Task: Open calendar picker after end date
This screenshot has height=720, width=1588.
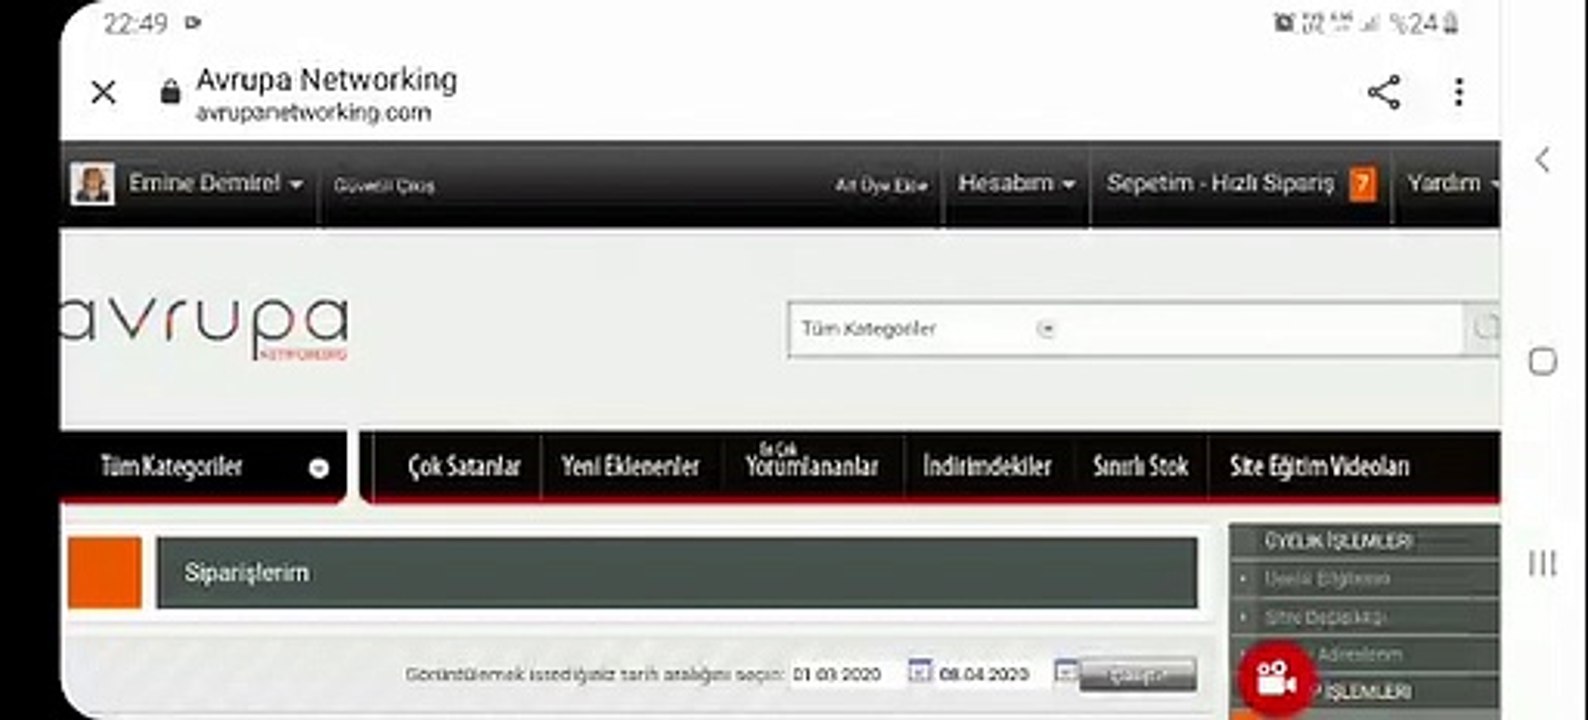Action: [1066, 672]
